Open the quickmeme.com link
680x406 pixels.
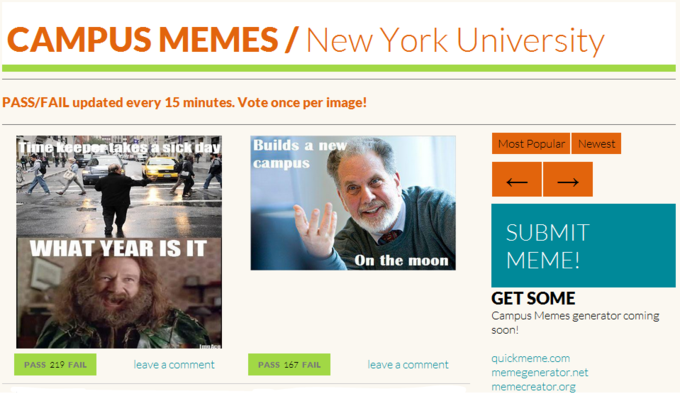(x=530, y=358)
